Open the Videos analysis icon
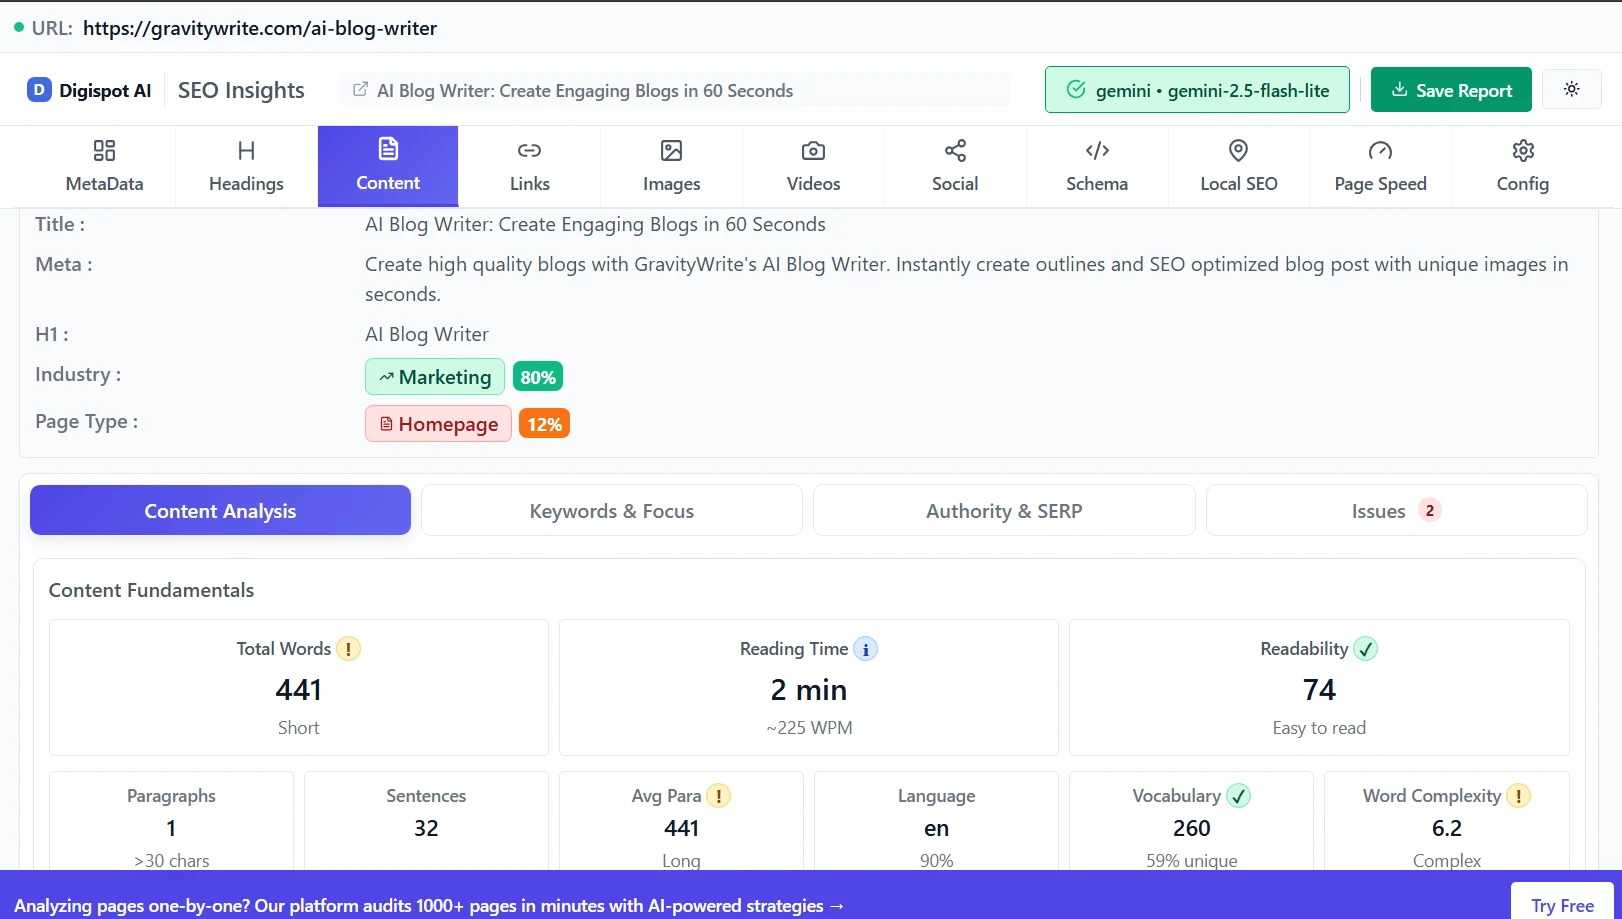1622x919 pixels. coord(812,166)
